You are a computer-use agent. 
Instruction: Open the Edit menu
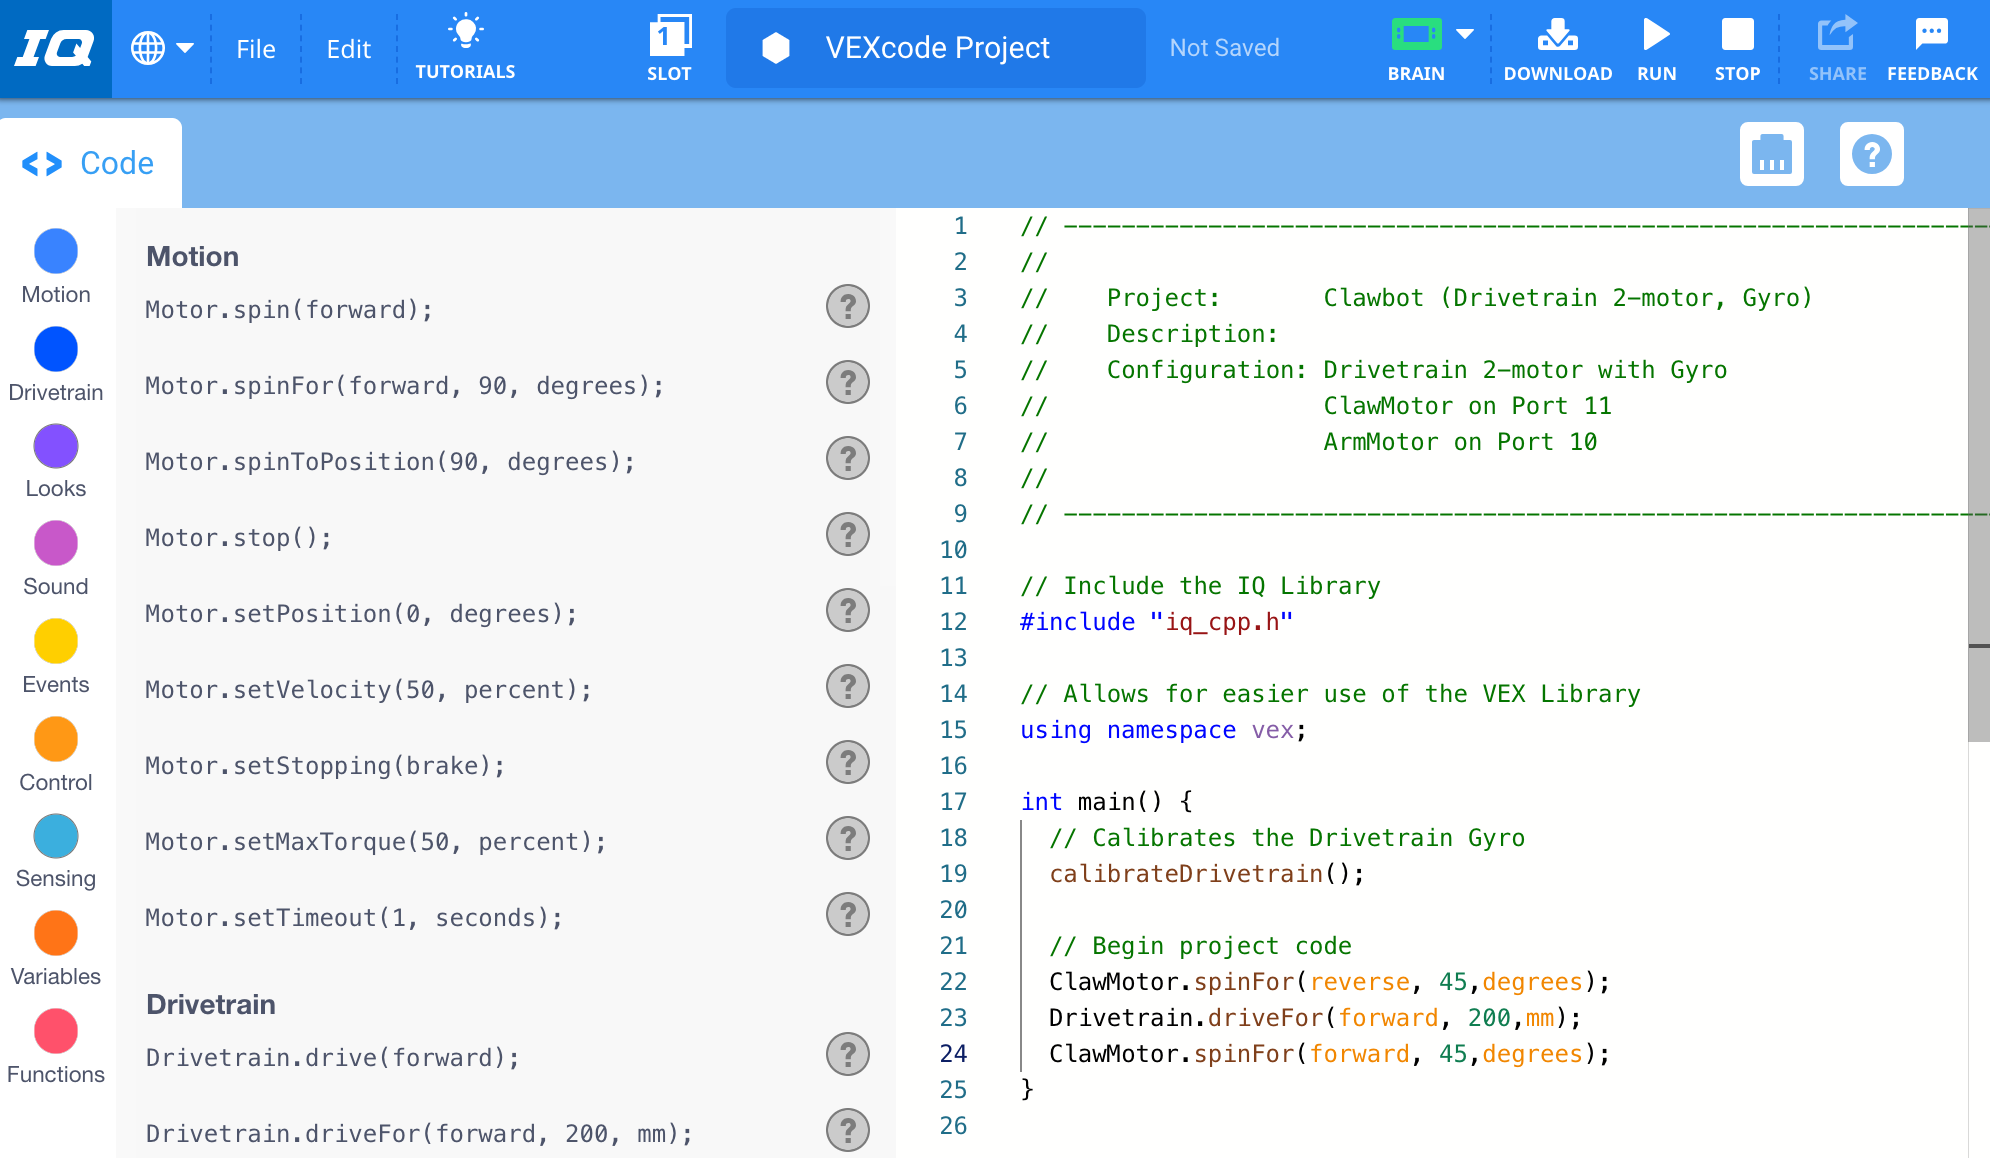tap(348, 48)
